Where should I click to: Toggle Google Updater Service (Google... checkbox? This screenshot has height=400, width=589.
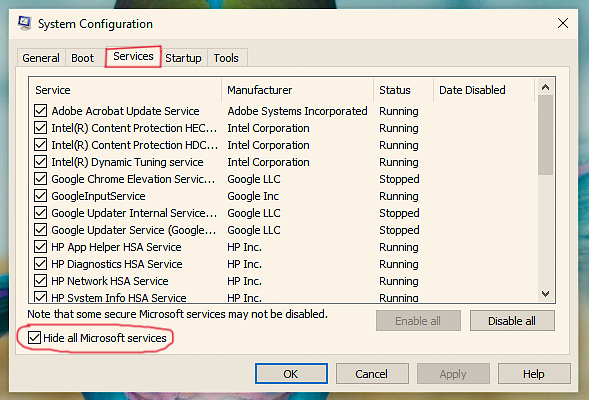tap(40, 230)
